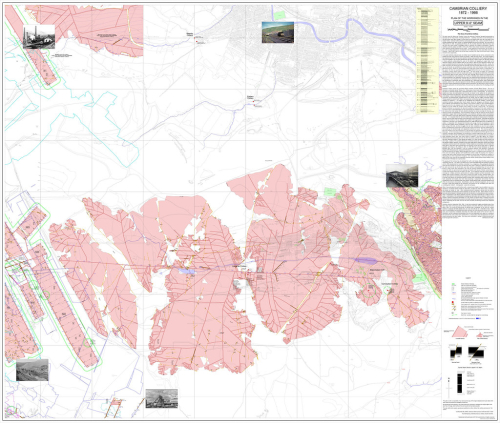This screenshot has width=500, height=423.
Task: Click the Cambrian Colliery 1872-1966 title
Action: [x=467, y=10]
